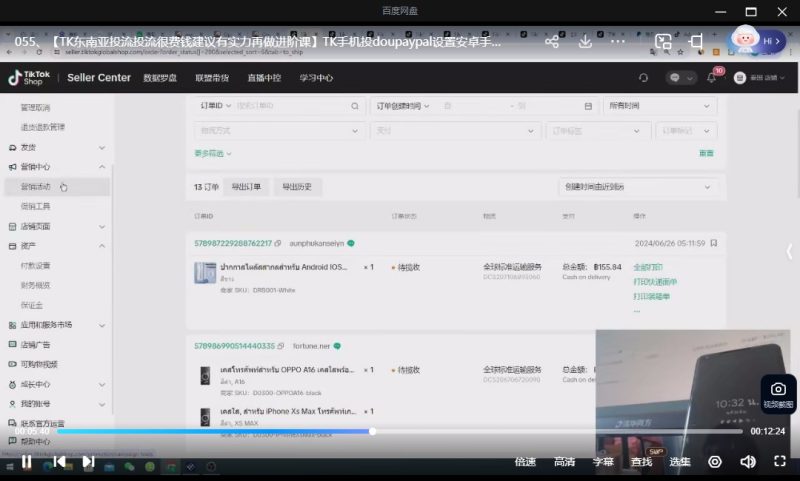Open the three-dots more options menu

pyautogui.click(x=618, y=41)
